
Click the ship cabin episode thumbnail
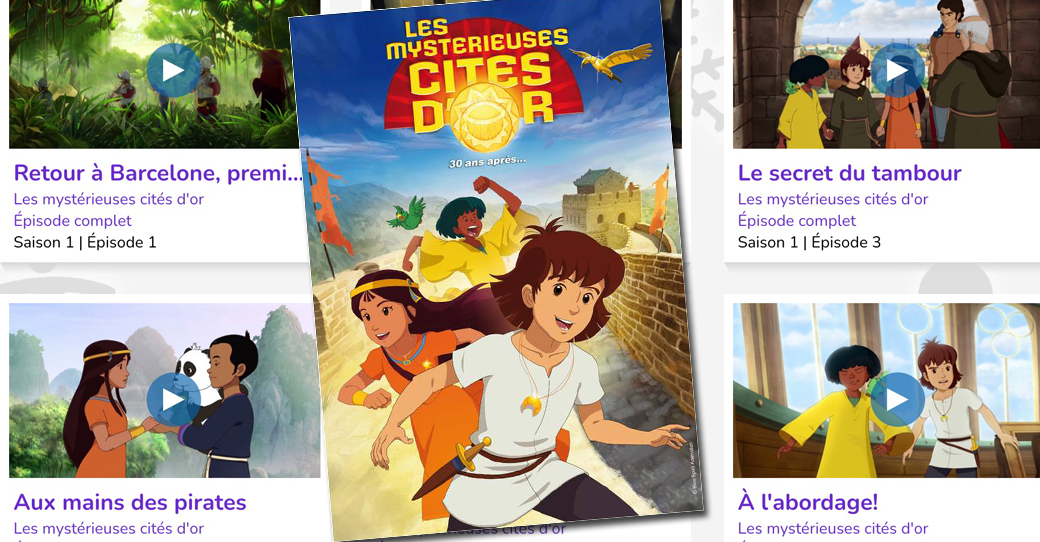pyautogui.click(x=886, y=390)
